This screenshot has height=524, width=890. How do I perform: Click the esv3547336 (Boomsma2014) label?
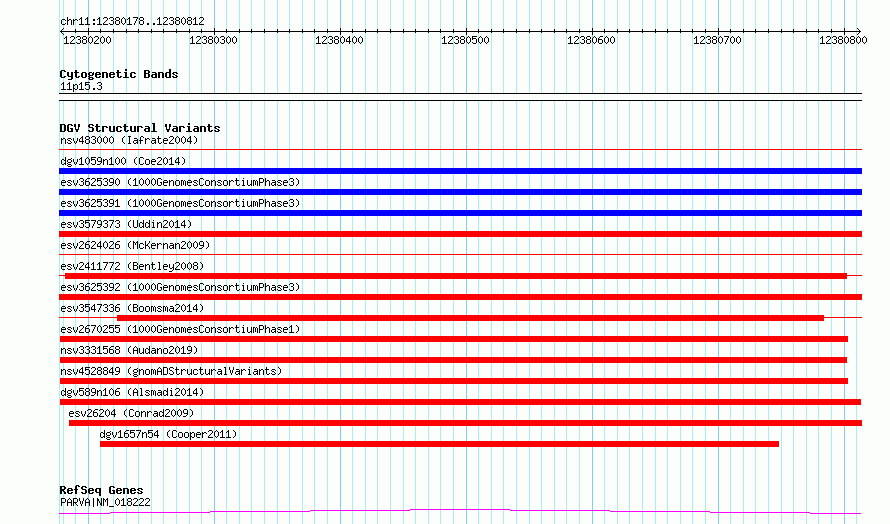coord(132,308)
